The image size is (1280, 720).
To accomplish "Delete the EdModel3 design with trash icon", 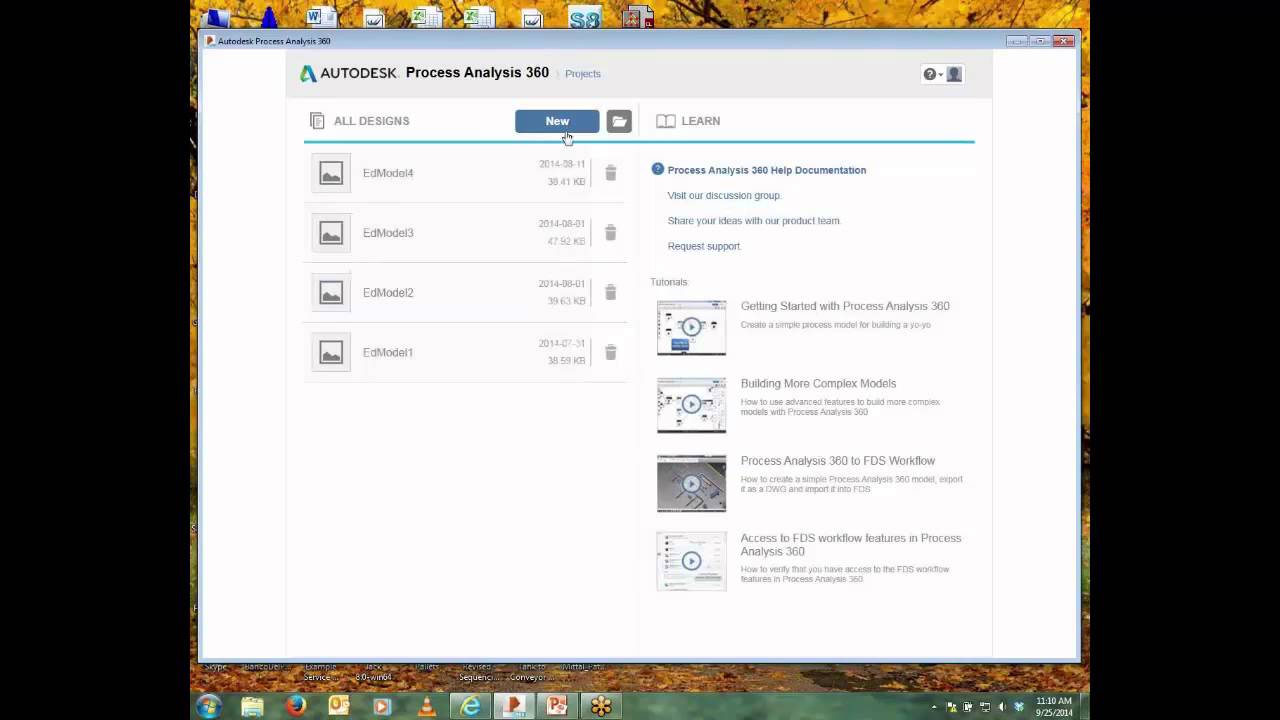I will click(610, 233).
